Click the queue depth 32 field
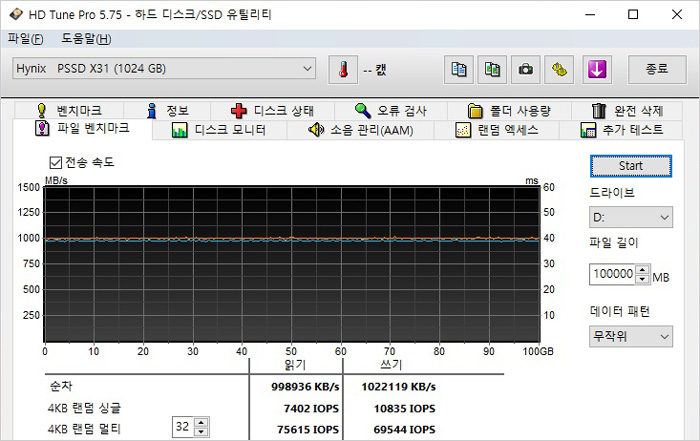 [183, 427]
